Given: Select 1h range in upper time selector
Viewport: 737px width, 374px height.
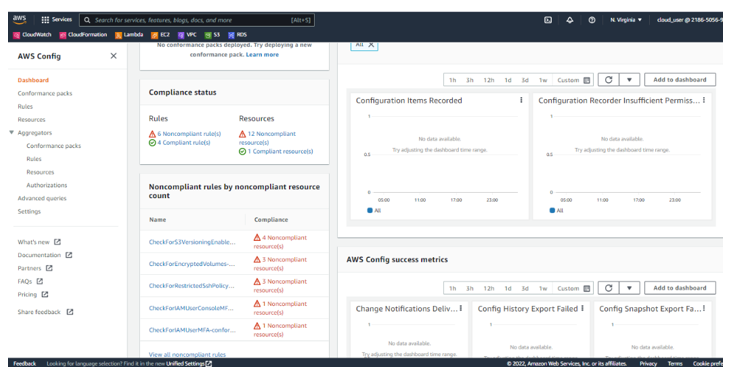Looking at the screenshot, I should 453,80.
